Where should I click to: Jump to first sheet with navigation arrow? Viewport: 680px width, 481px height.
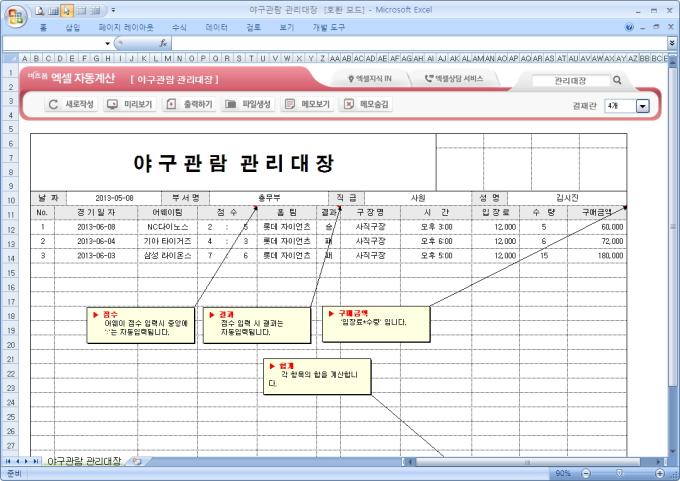(x=8, y=461)
